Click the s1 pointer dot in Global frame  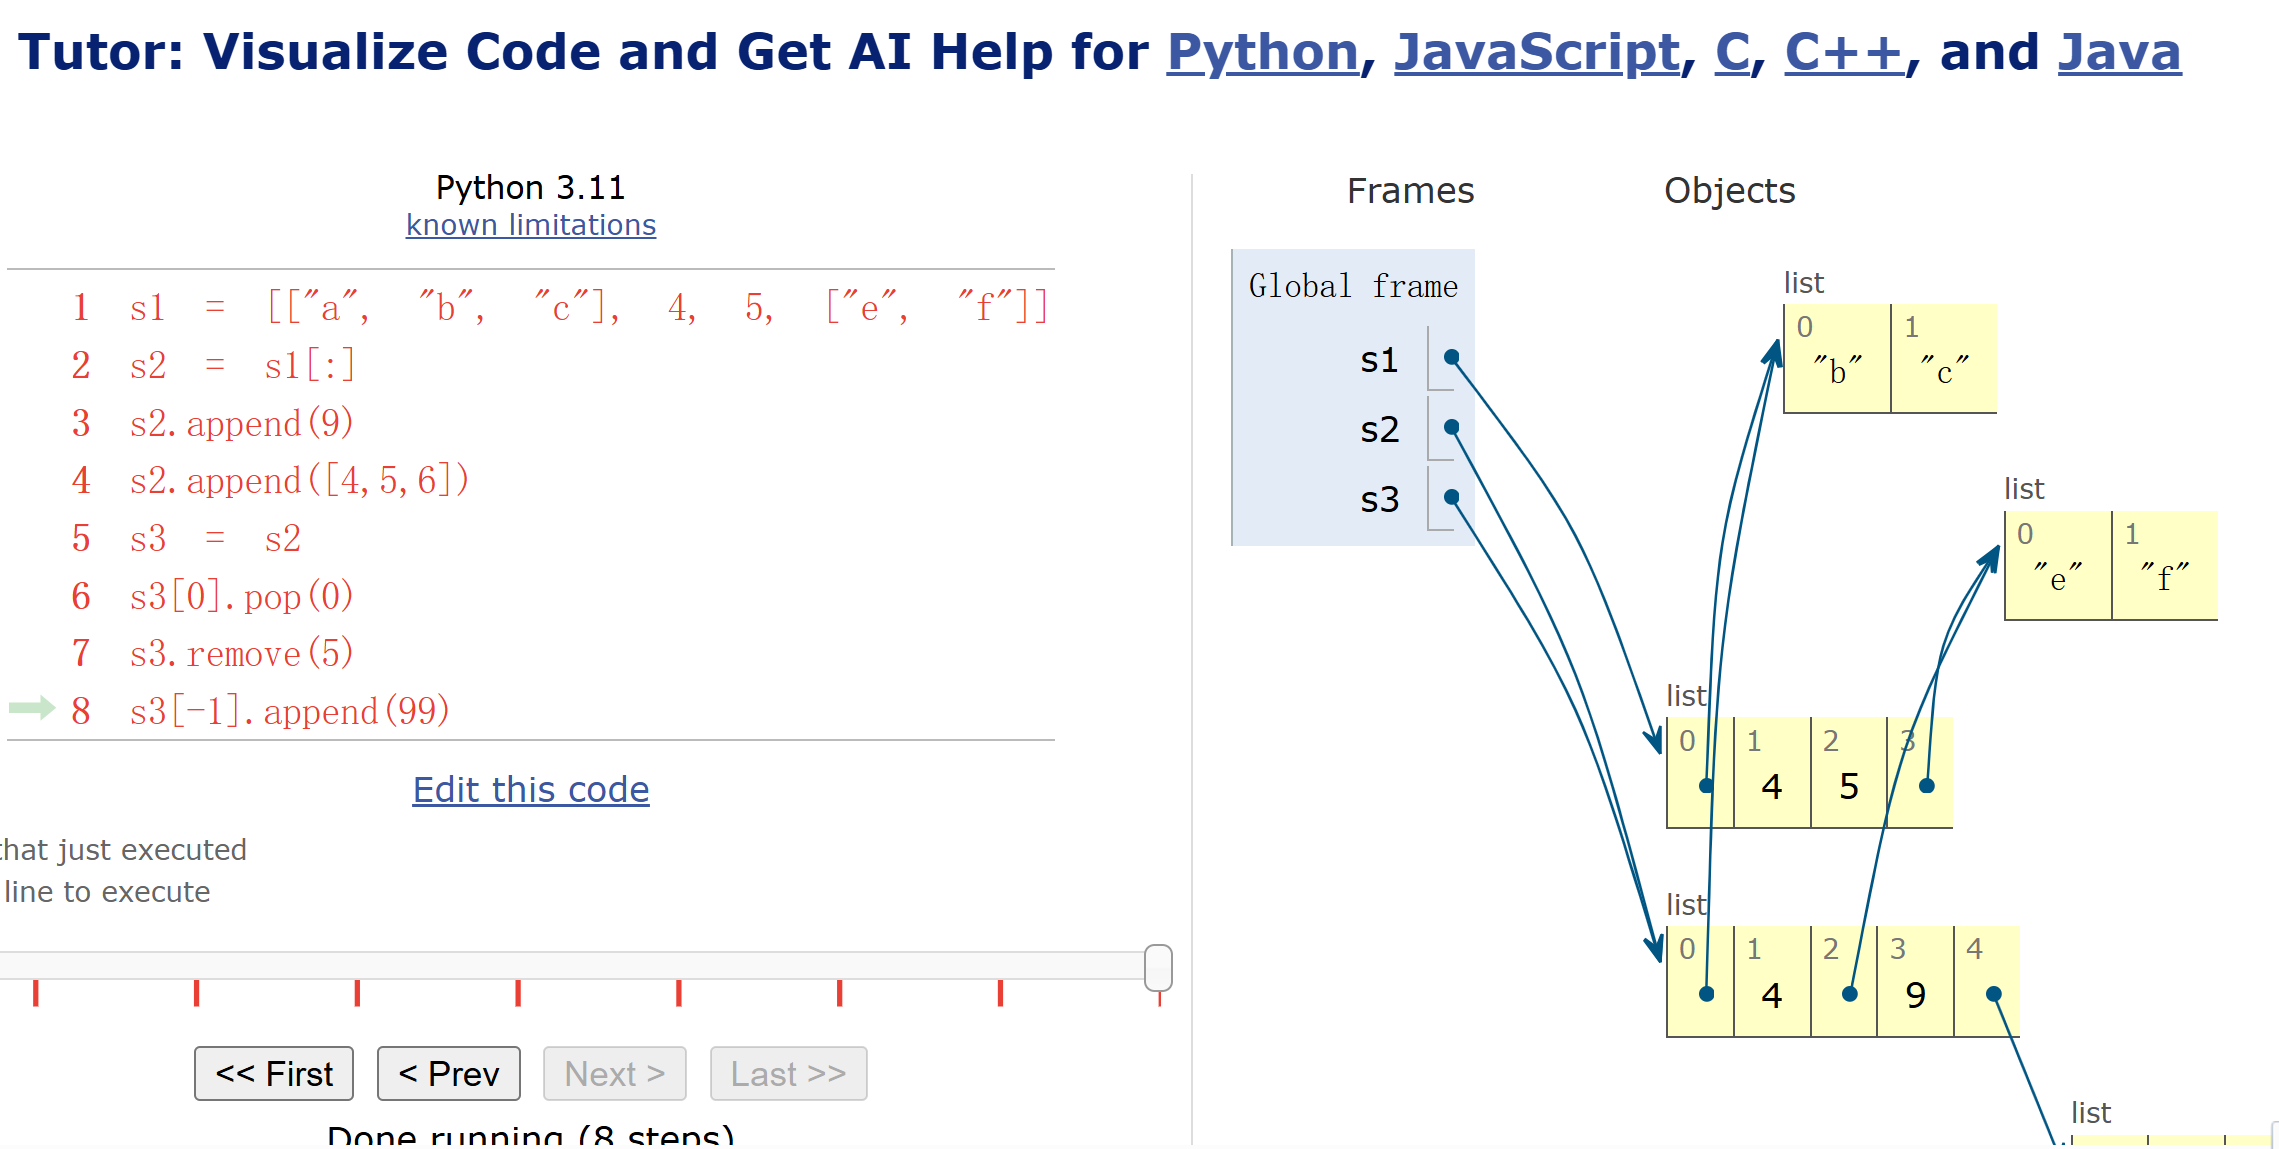point(1451,358)
